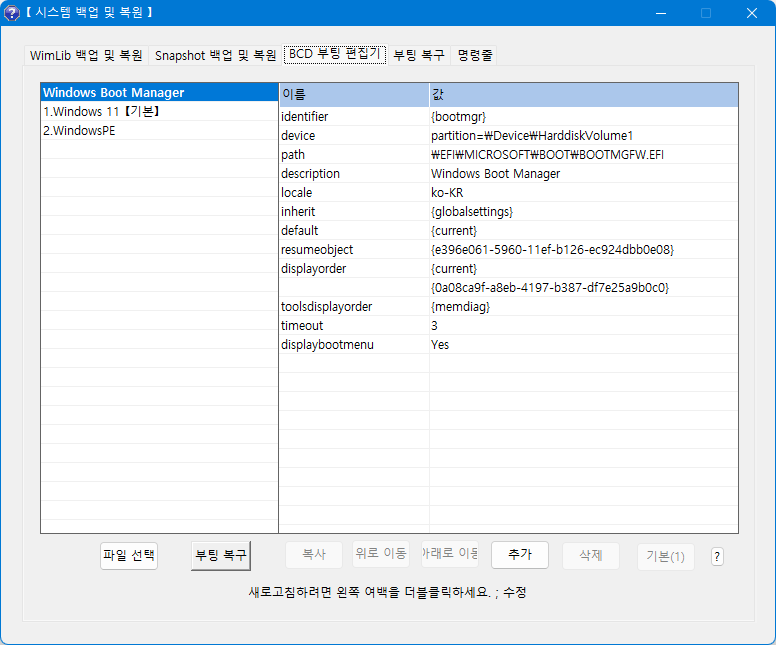Image resolution: width=776 pixels, height=645 pixels.
Task: Click the 위로 이동 button
Action: 381,553
